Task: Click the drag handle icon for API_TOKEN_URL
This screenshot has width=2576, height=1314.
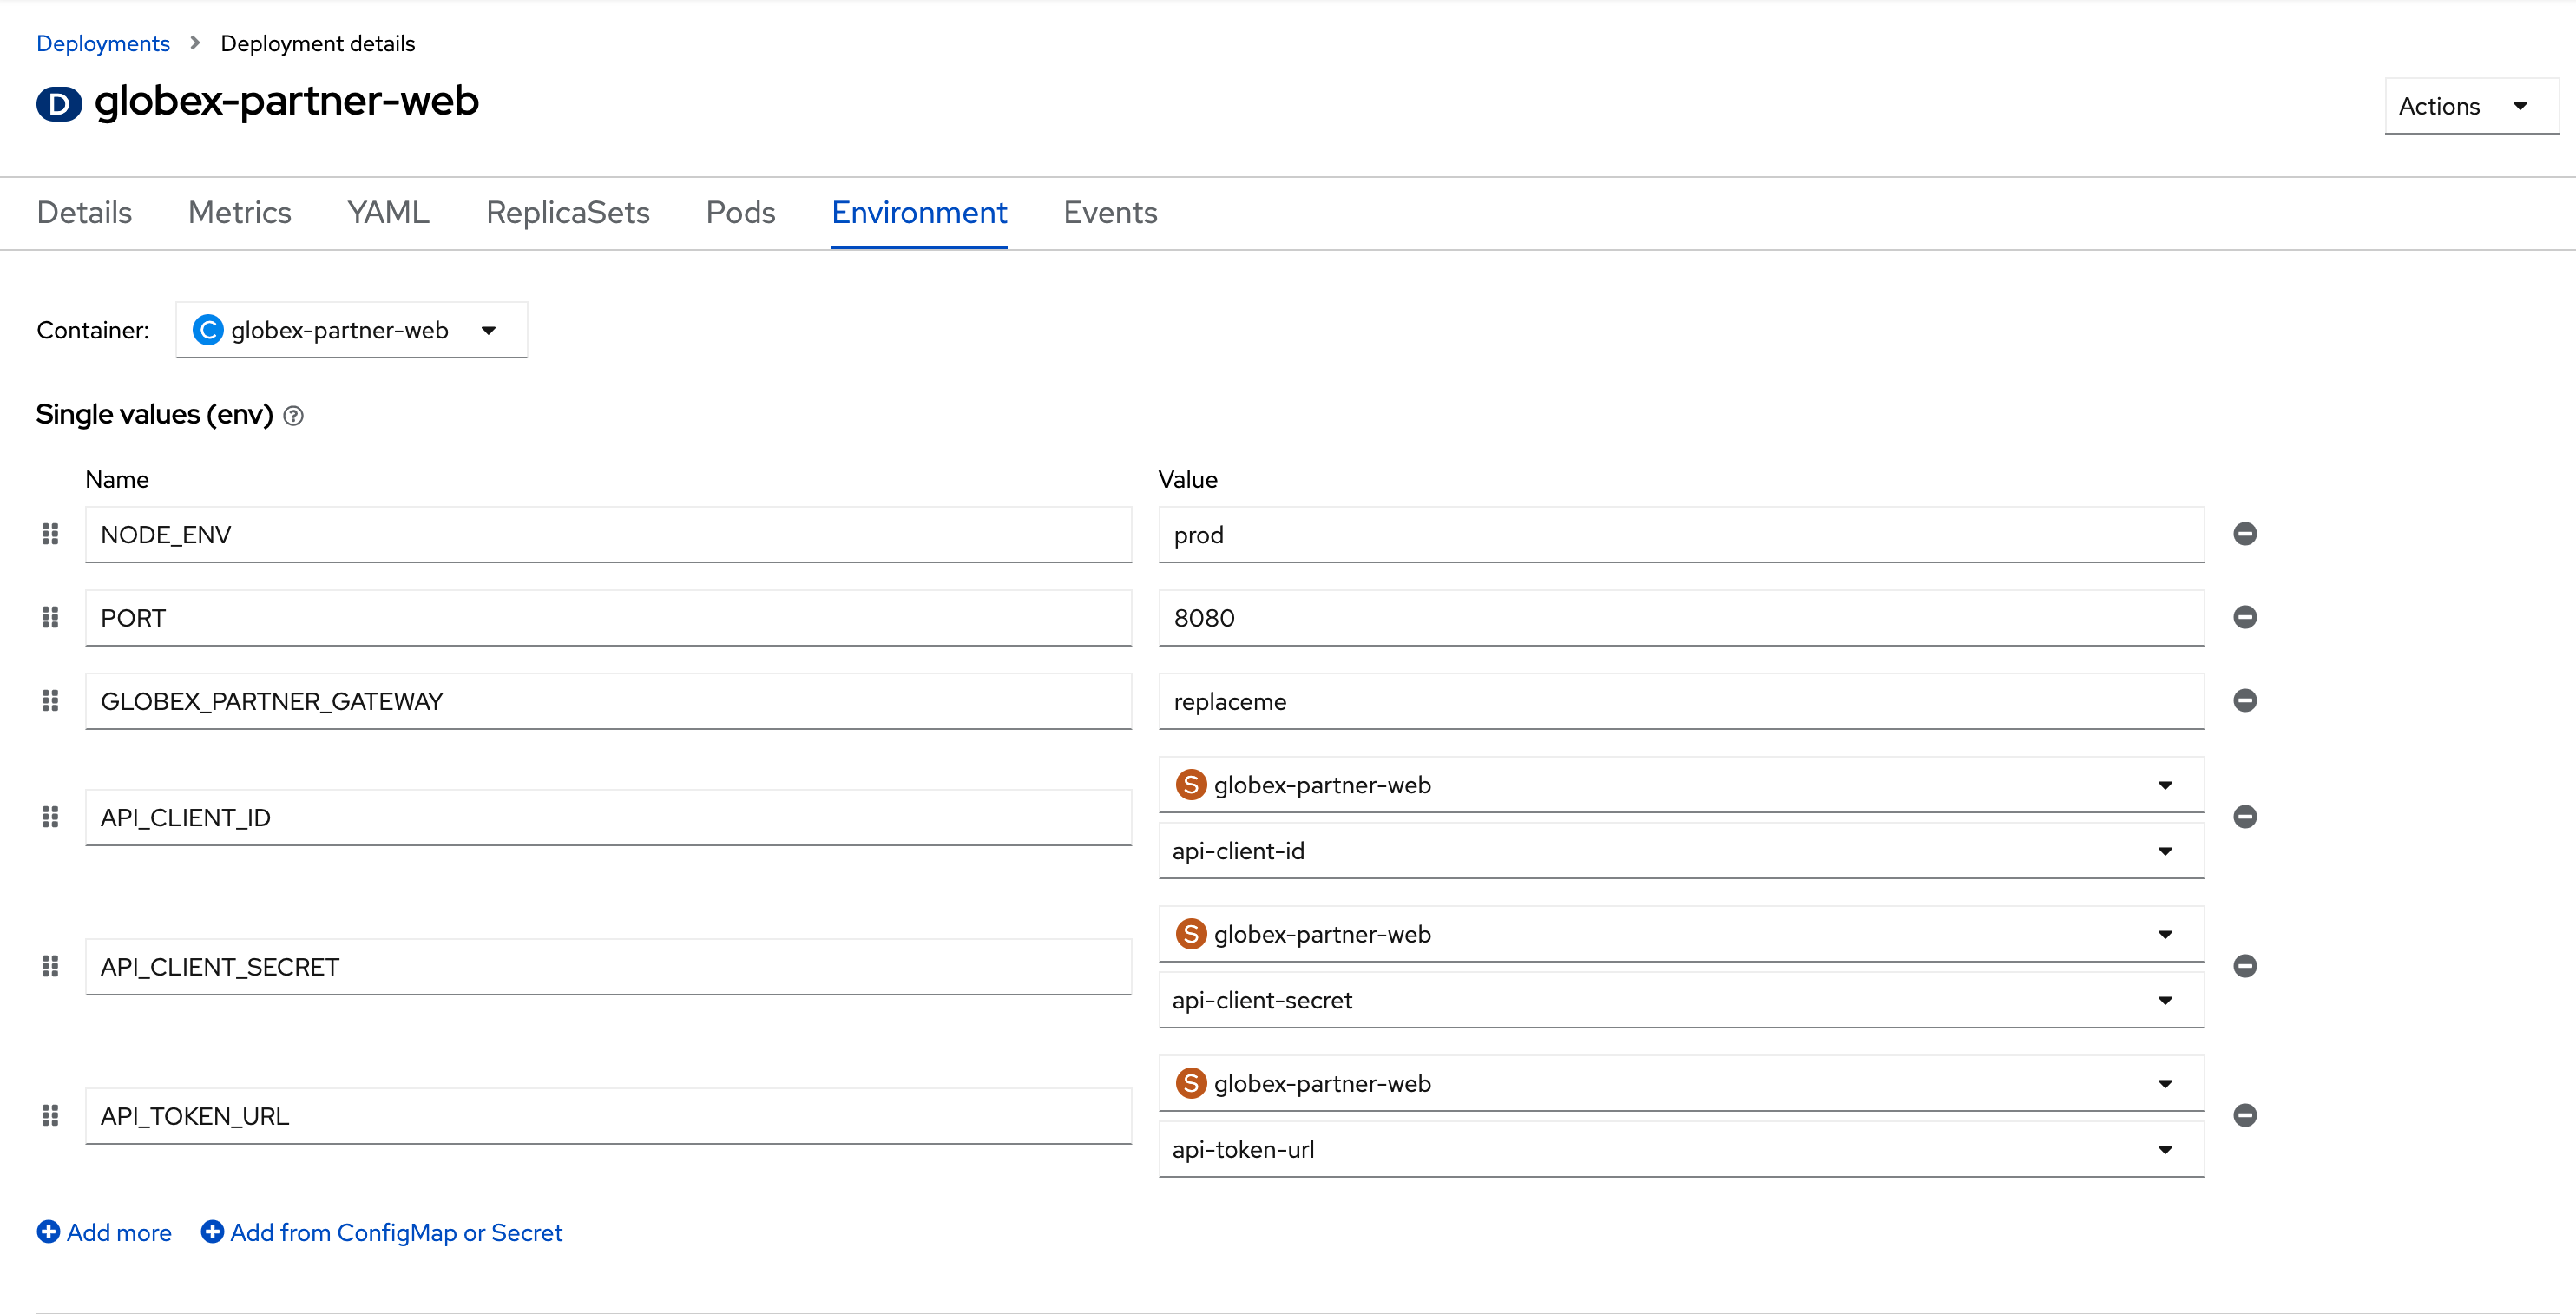Action: (50, 1113)
